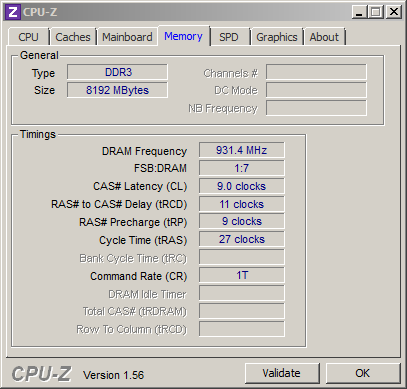Click the DDR3 memory type field
Viewport: 407px width, 389px height.
(117, 72)
